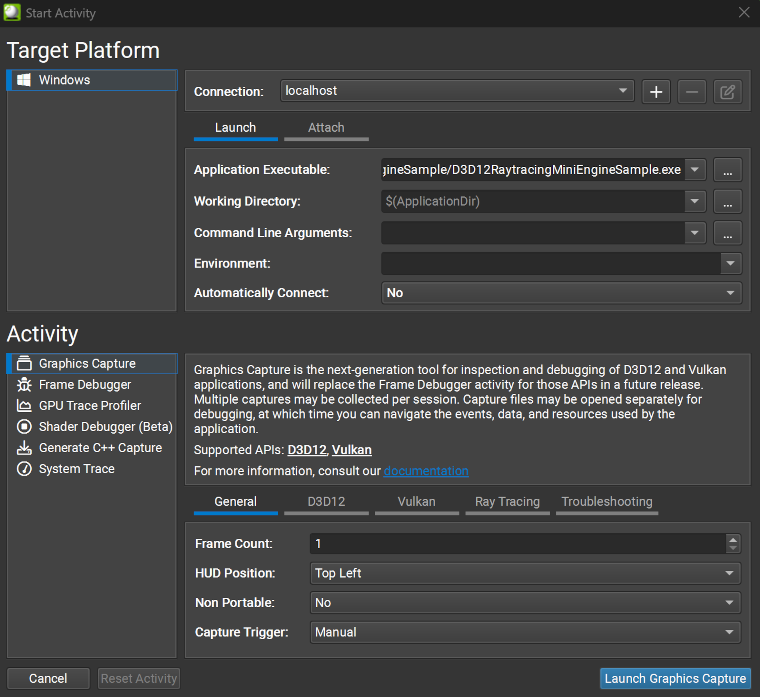Open the documentation link

click(x=426, y=471)
